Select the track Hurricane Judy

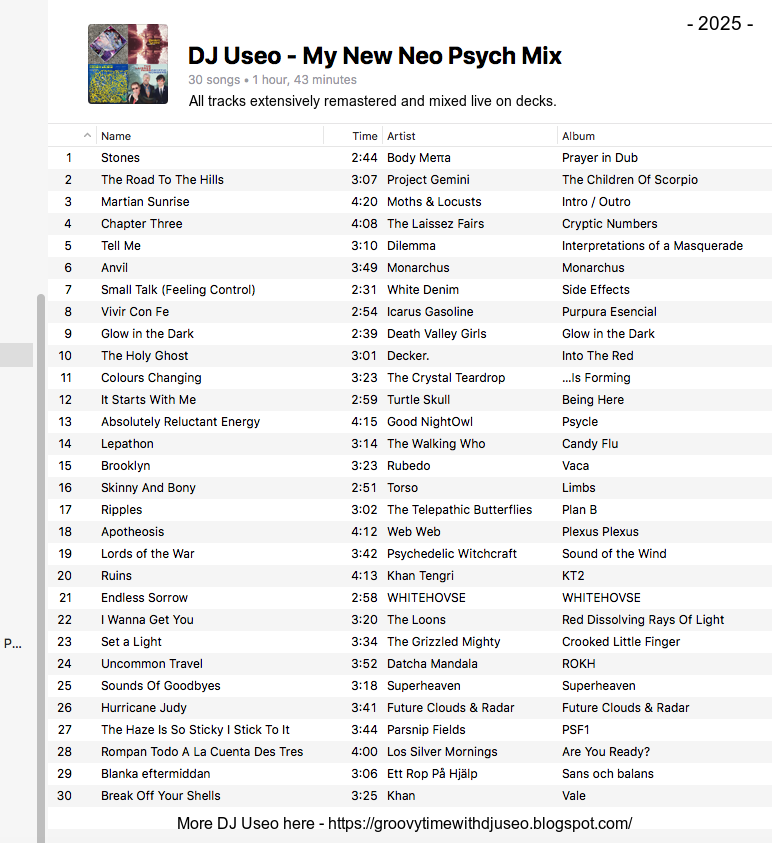click(410, 708)
